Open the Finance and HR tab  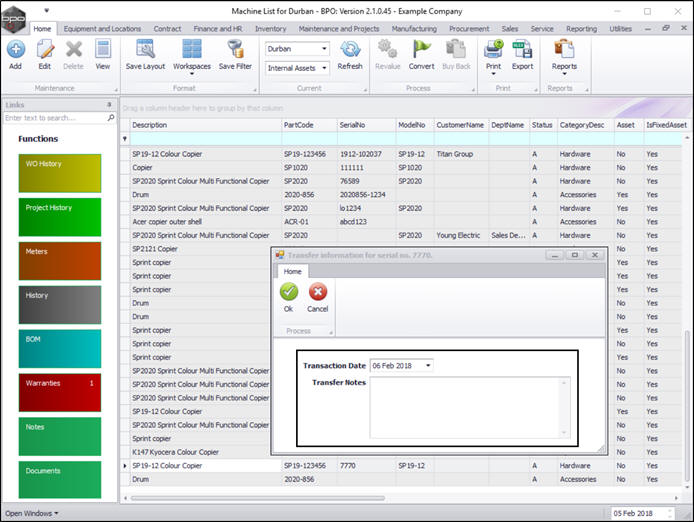pyautogui.click(x=218, y=29)
